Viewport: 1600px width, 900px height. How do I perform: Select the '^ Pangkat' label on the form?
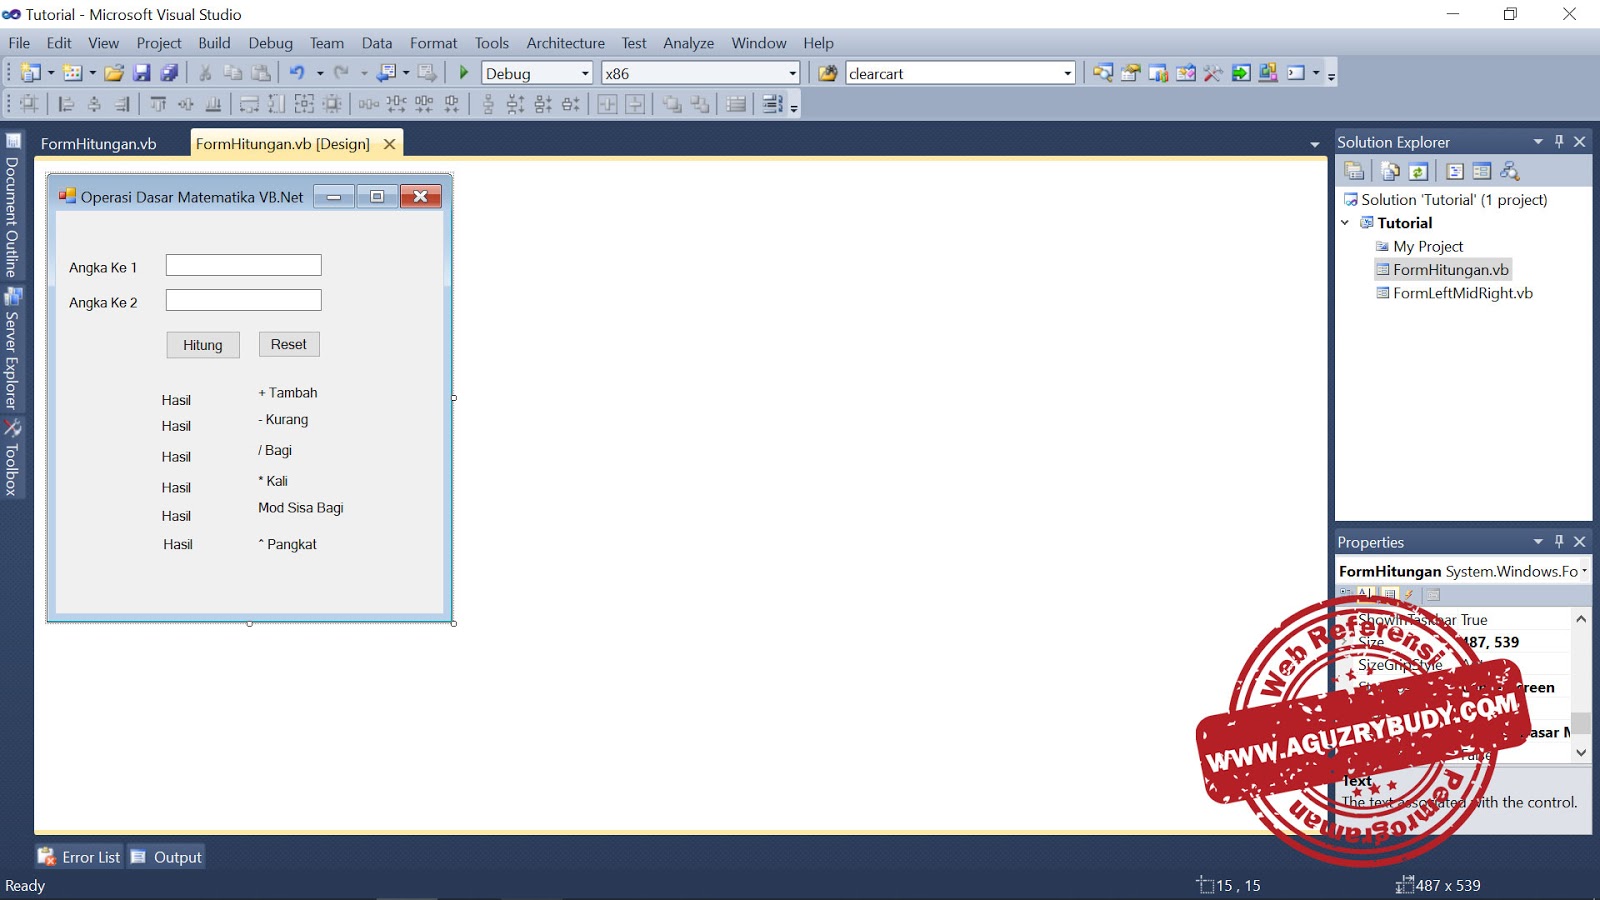coord(287,544)
